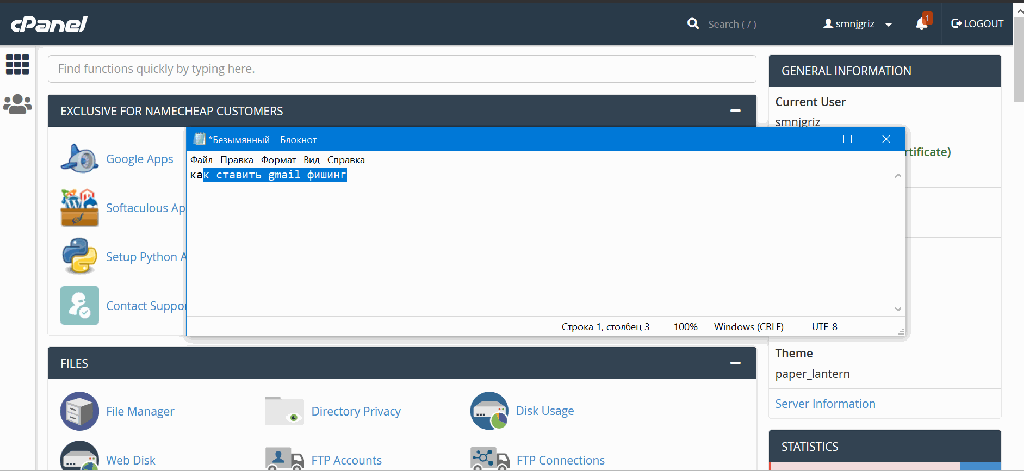The image size is (1024, 471).
Task: Click the Google Apps icon
Action: click(79, 159)
